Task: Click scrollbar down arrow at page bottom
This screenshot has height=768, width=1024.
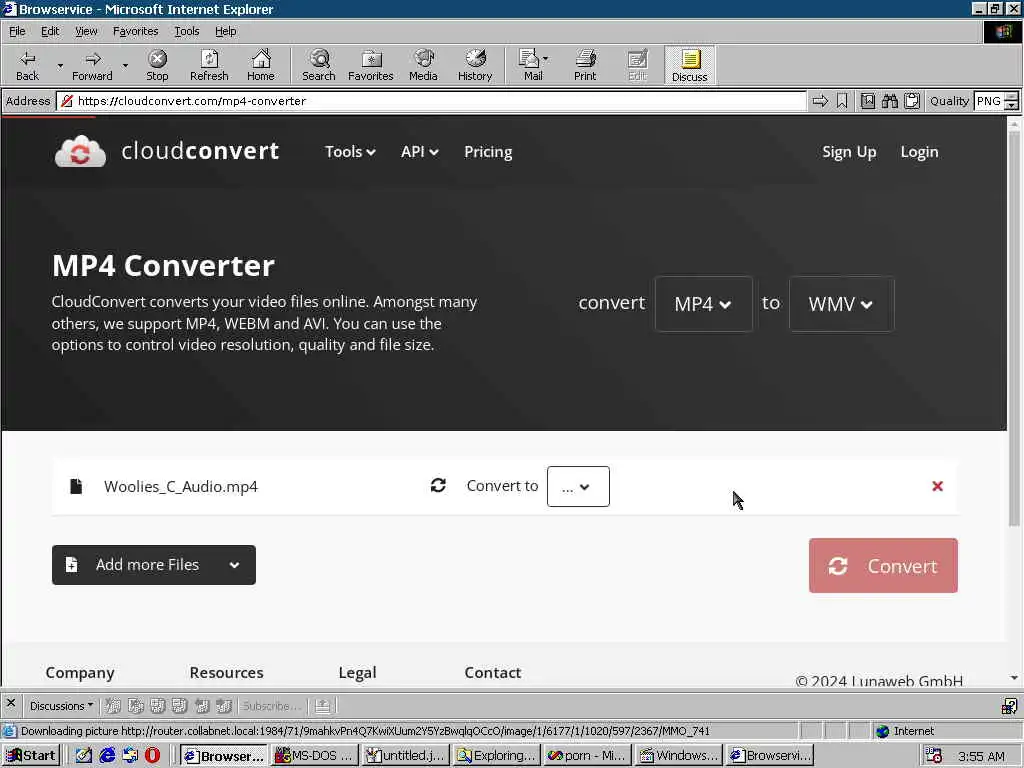Action: pyautogui.click(x=1014, y=678)
